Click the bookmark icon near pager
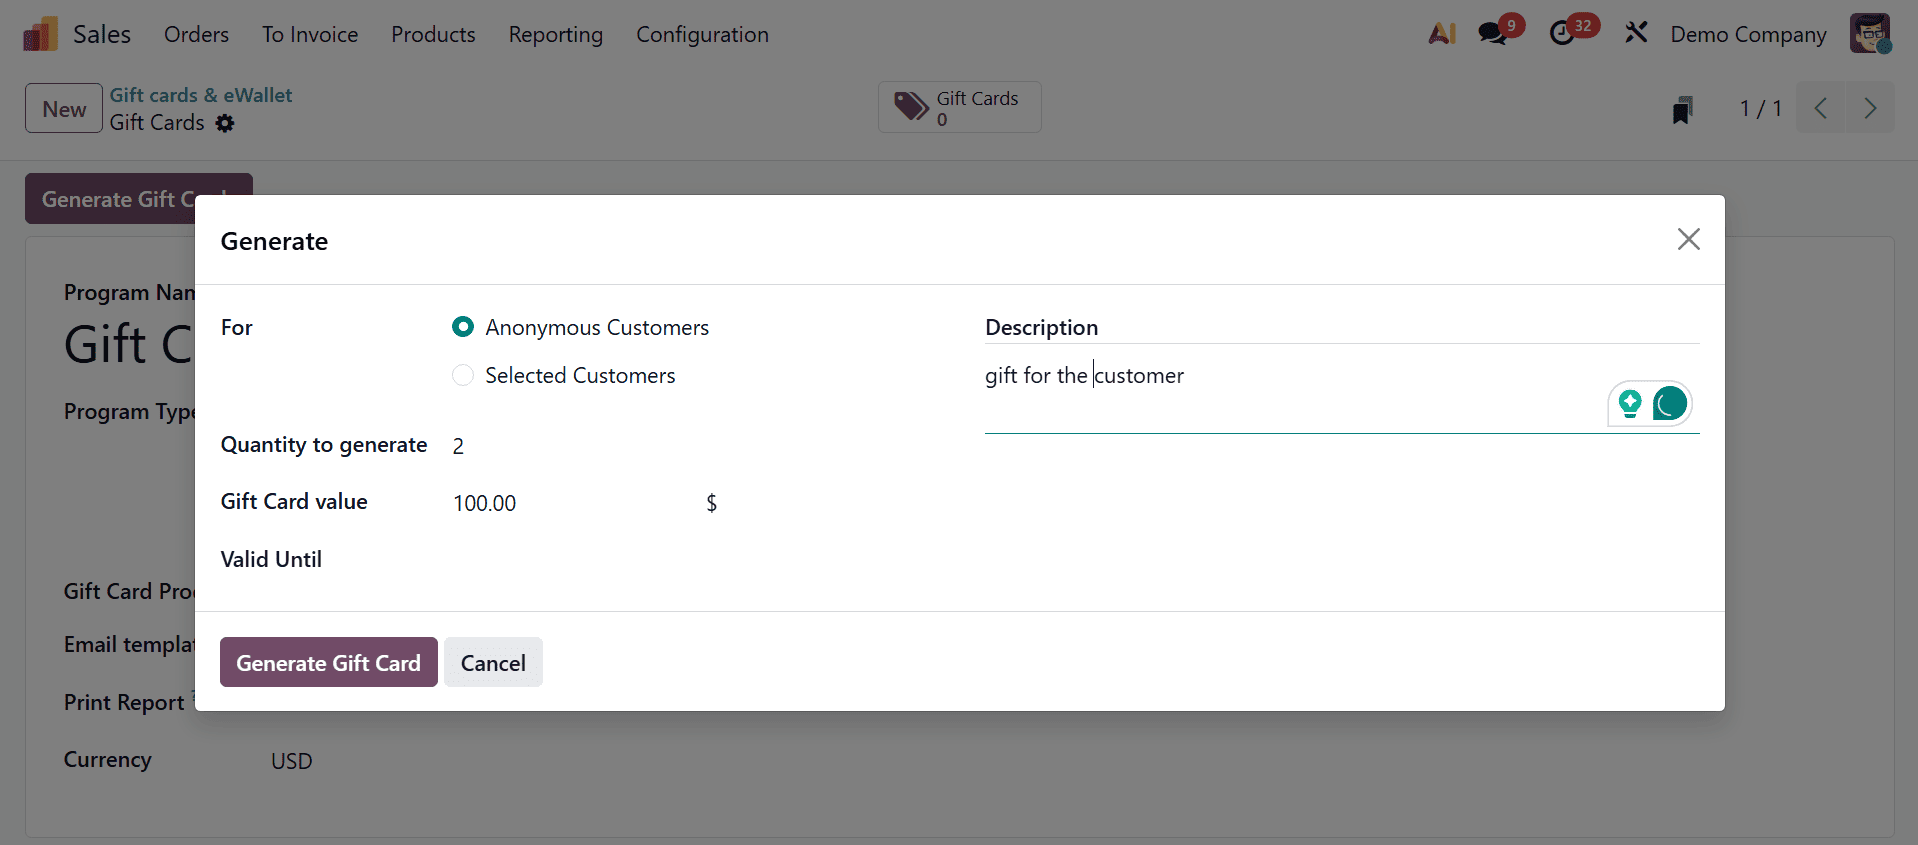 [1682, 109]
